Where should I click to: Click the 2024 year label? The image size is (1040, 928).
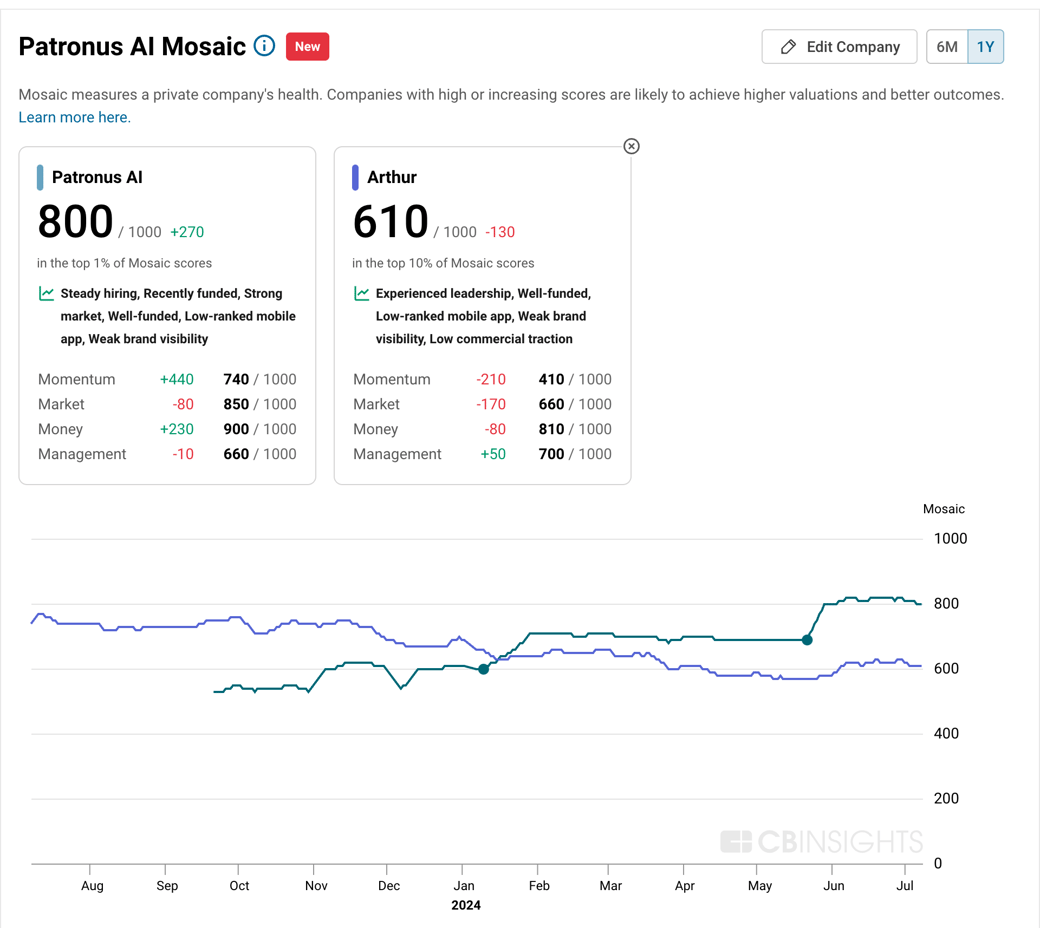466,905
